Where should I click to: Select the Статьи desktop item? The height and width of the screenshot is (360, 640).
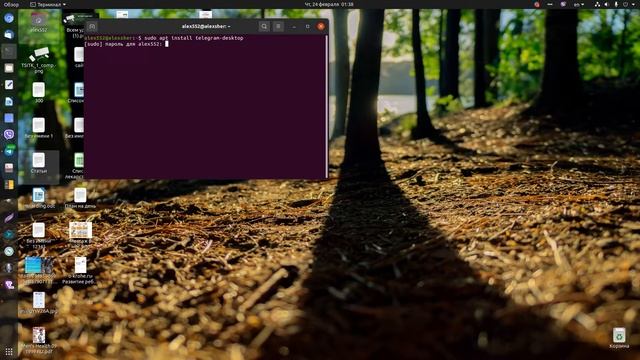(39, 163)
